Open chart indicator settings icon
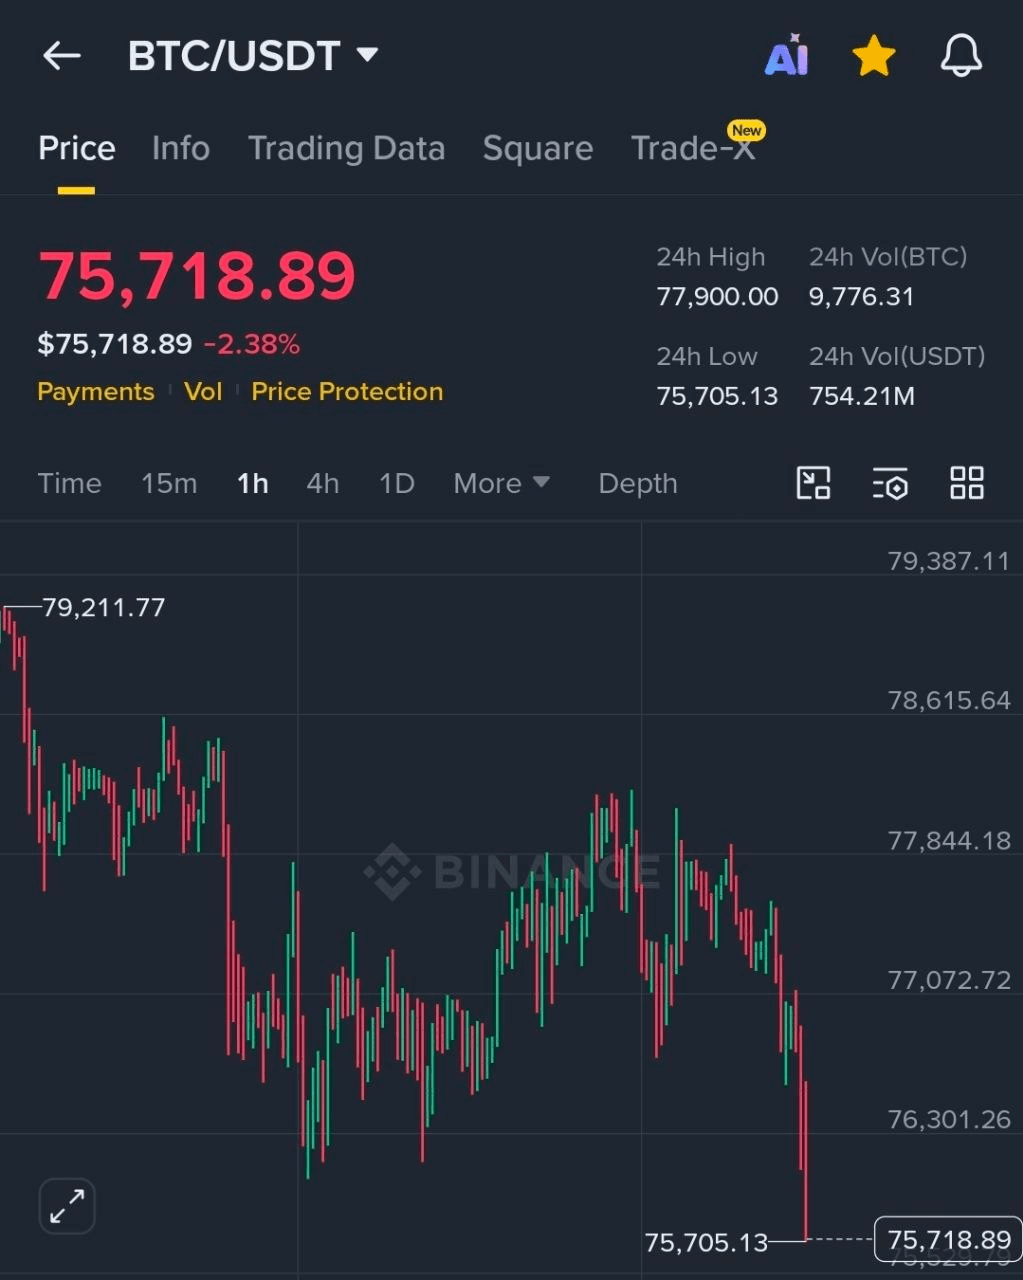 tap(890, 483)
